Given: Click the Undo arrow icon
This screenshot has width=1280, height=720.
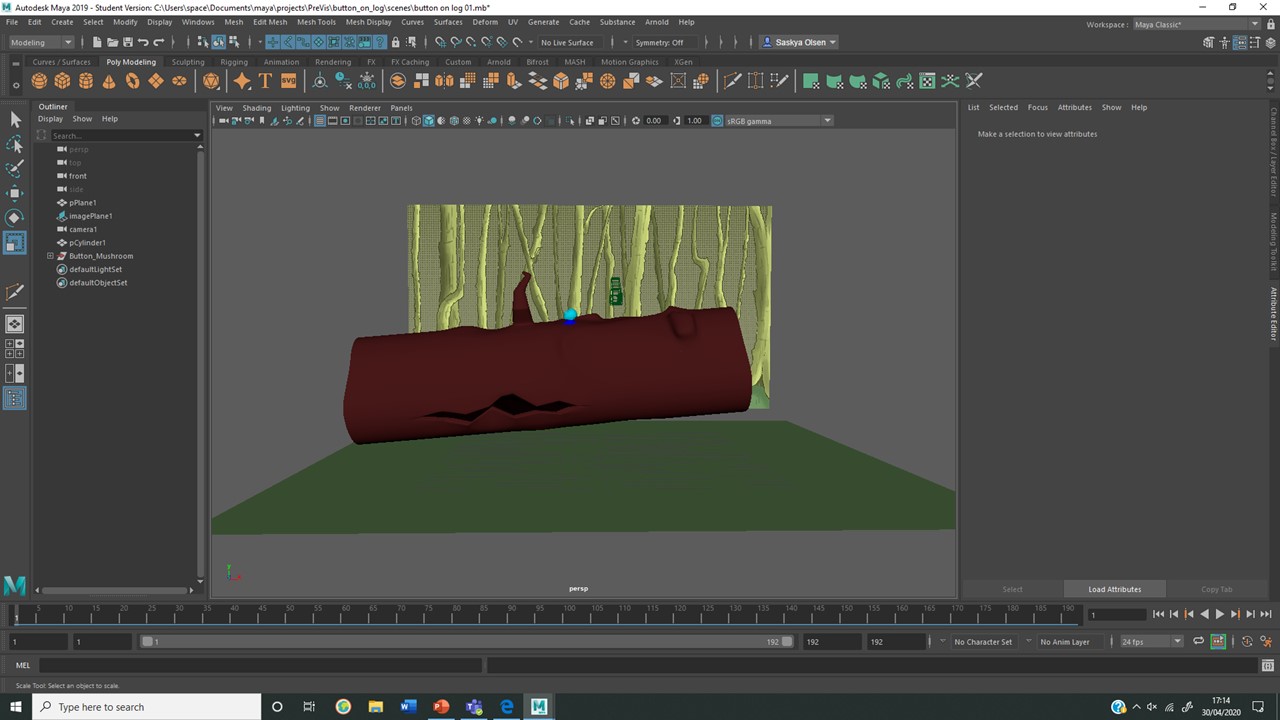Looking at the screenshot, I should point(143,42).
